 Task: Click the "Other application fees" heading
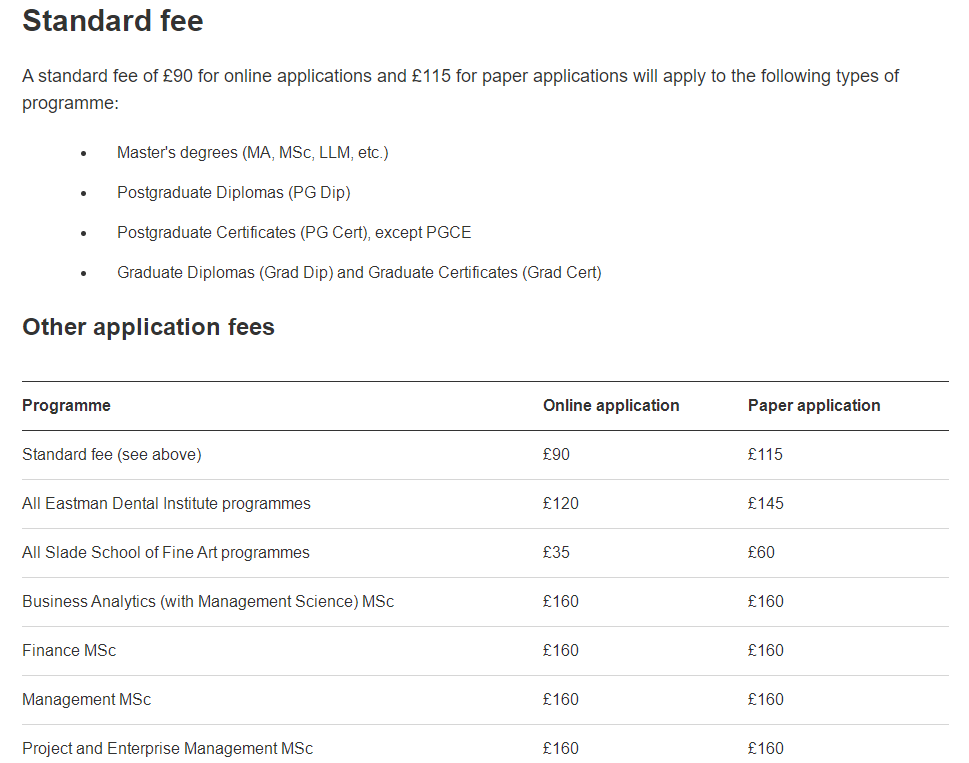pyautogui.click(x=148, y=327)
